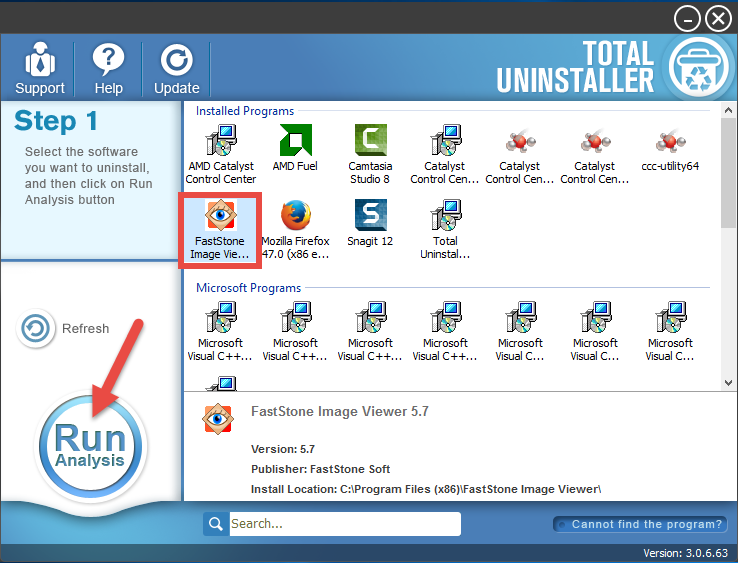Click the program list scrollbar thumb
The height and width of the screenshot is (563, 738).
[728, 173]
